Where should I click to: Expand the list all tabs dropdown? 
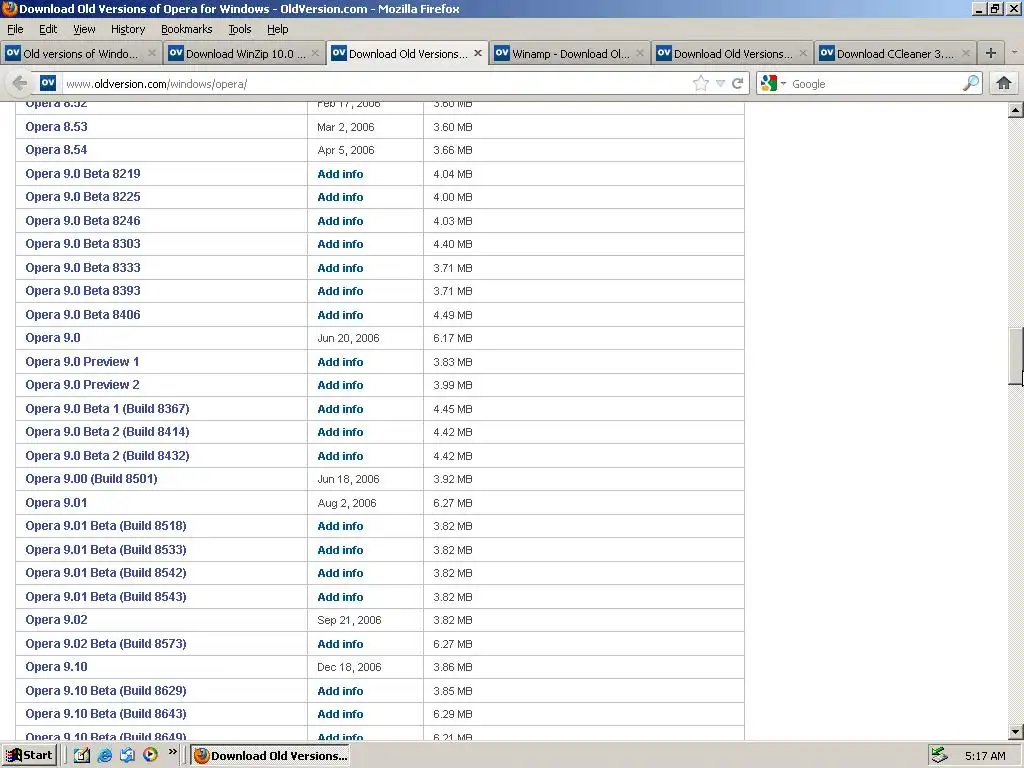(1014, 53)
